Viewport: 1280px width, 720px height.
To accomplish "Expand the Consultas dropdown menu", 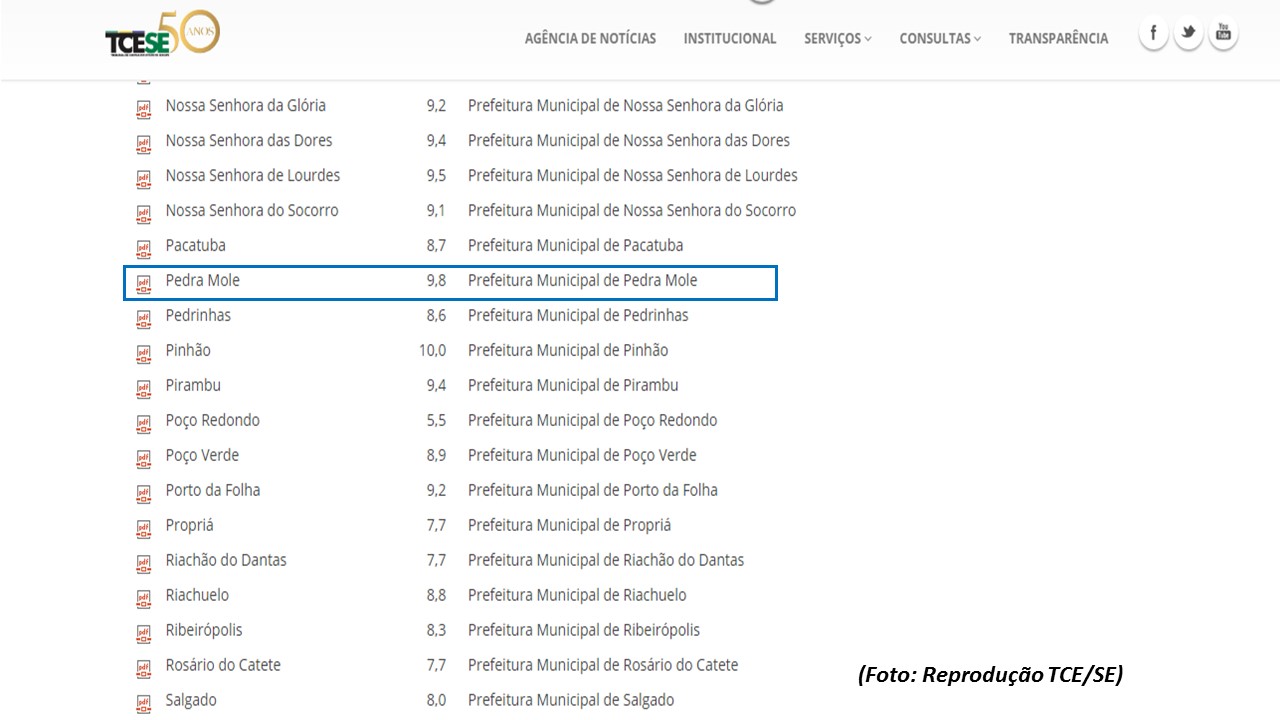I will [x=939, y=38].
